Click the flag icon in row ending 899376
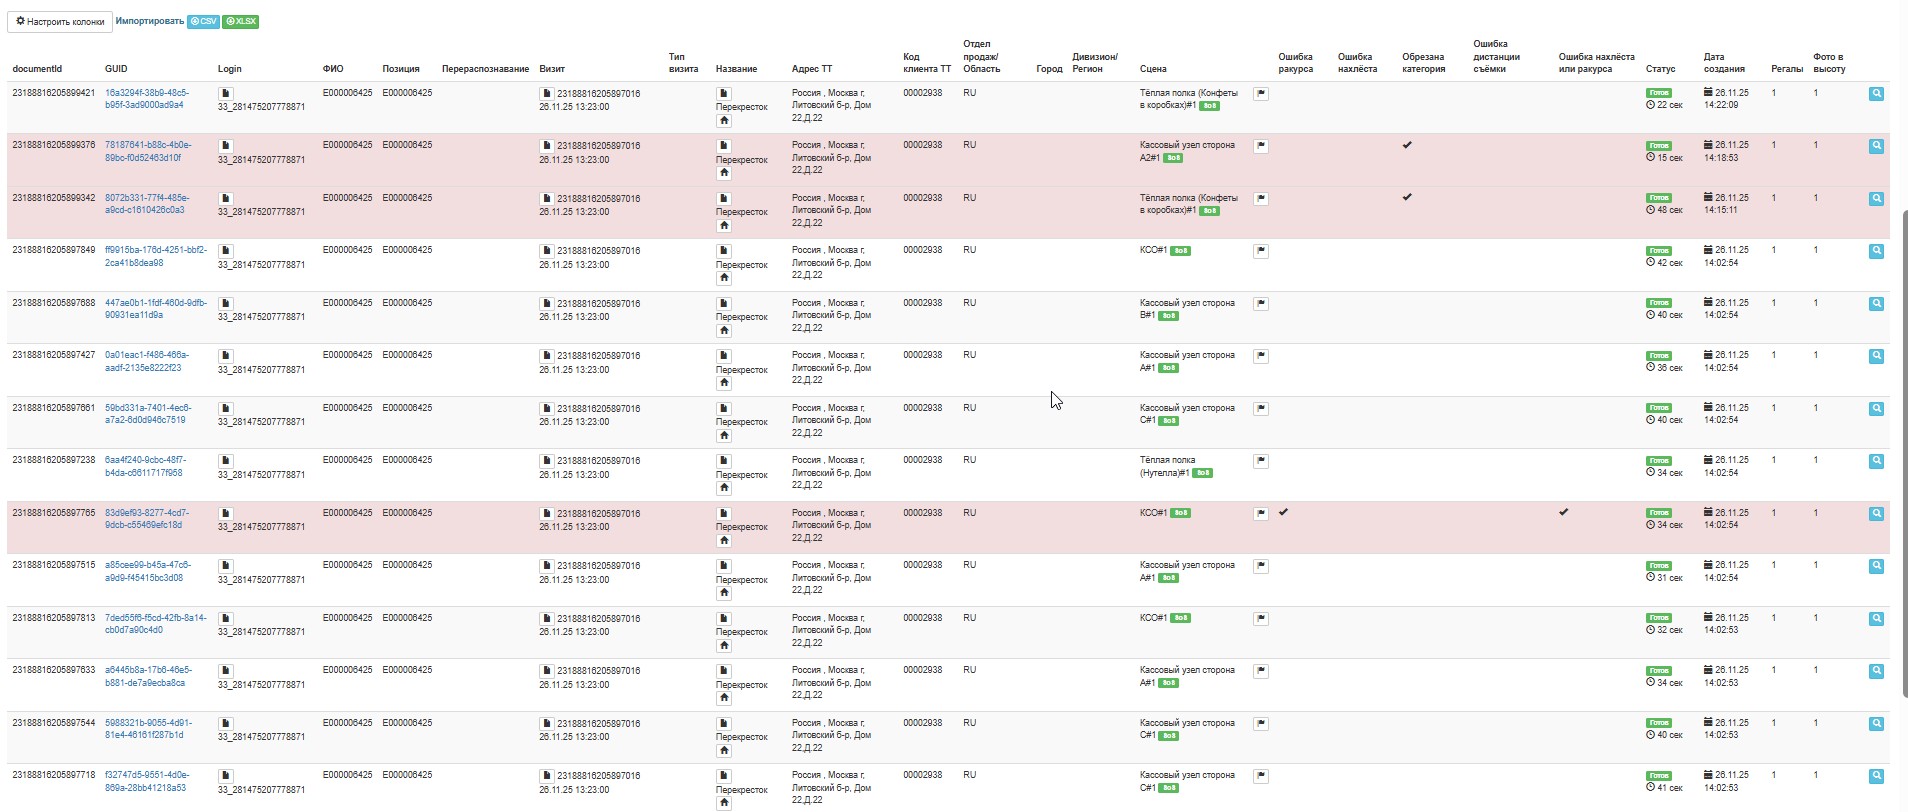The width and height of the screenshot is (1908, 812). [x=1261, y=146]
